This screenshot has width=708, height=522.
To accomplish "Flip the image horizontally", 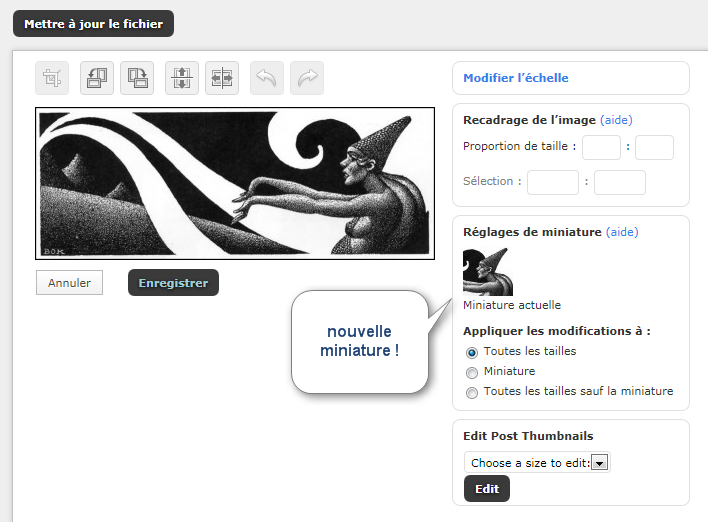I will tap(222, 78).
